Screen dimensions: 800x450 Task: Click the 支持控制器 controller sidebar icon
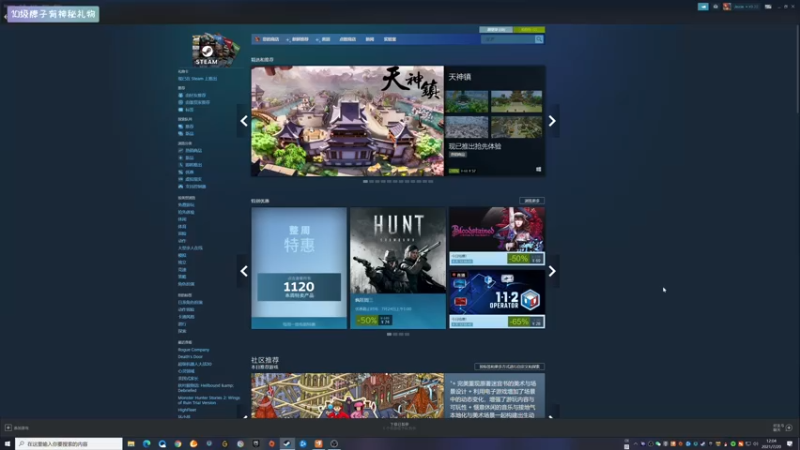pos(181,186)
